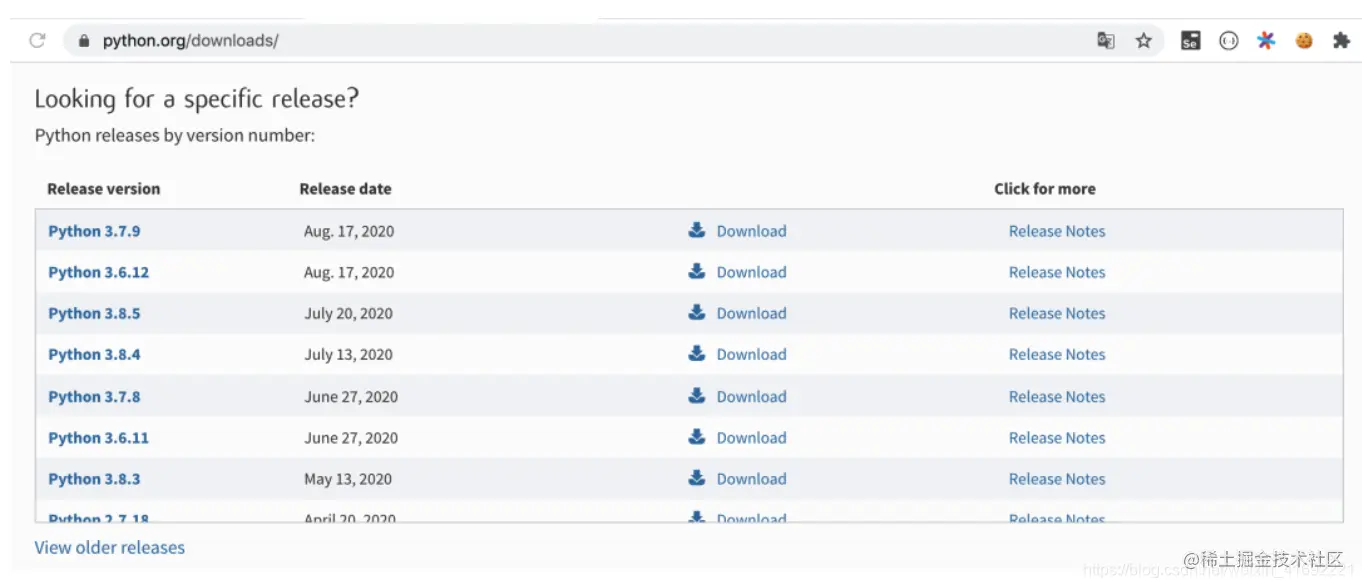Open the translate page icon

click(x=1105, y=41)
